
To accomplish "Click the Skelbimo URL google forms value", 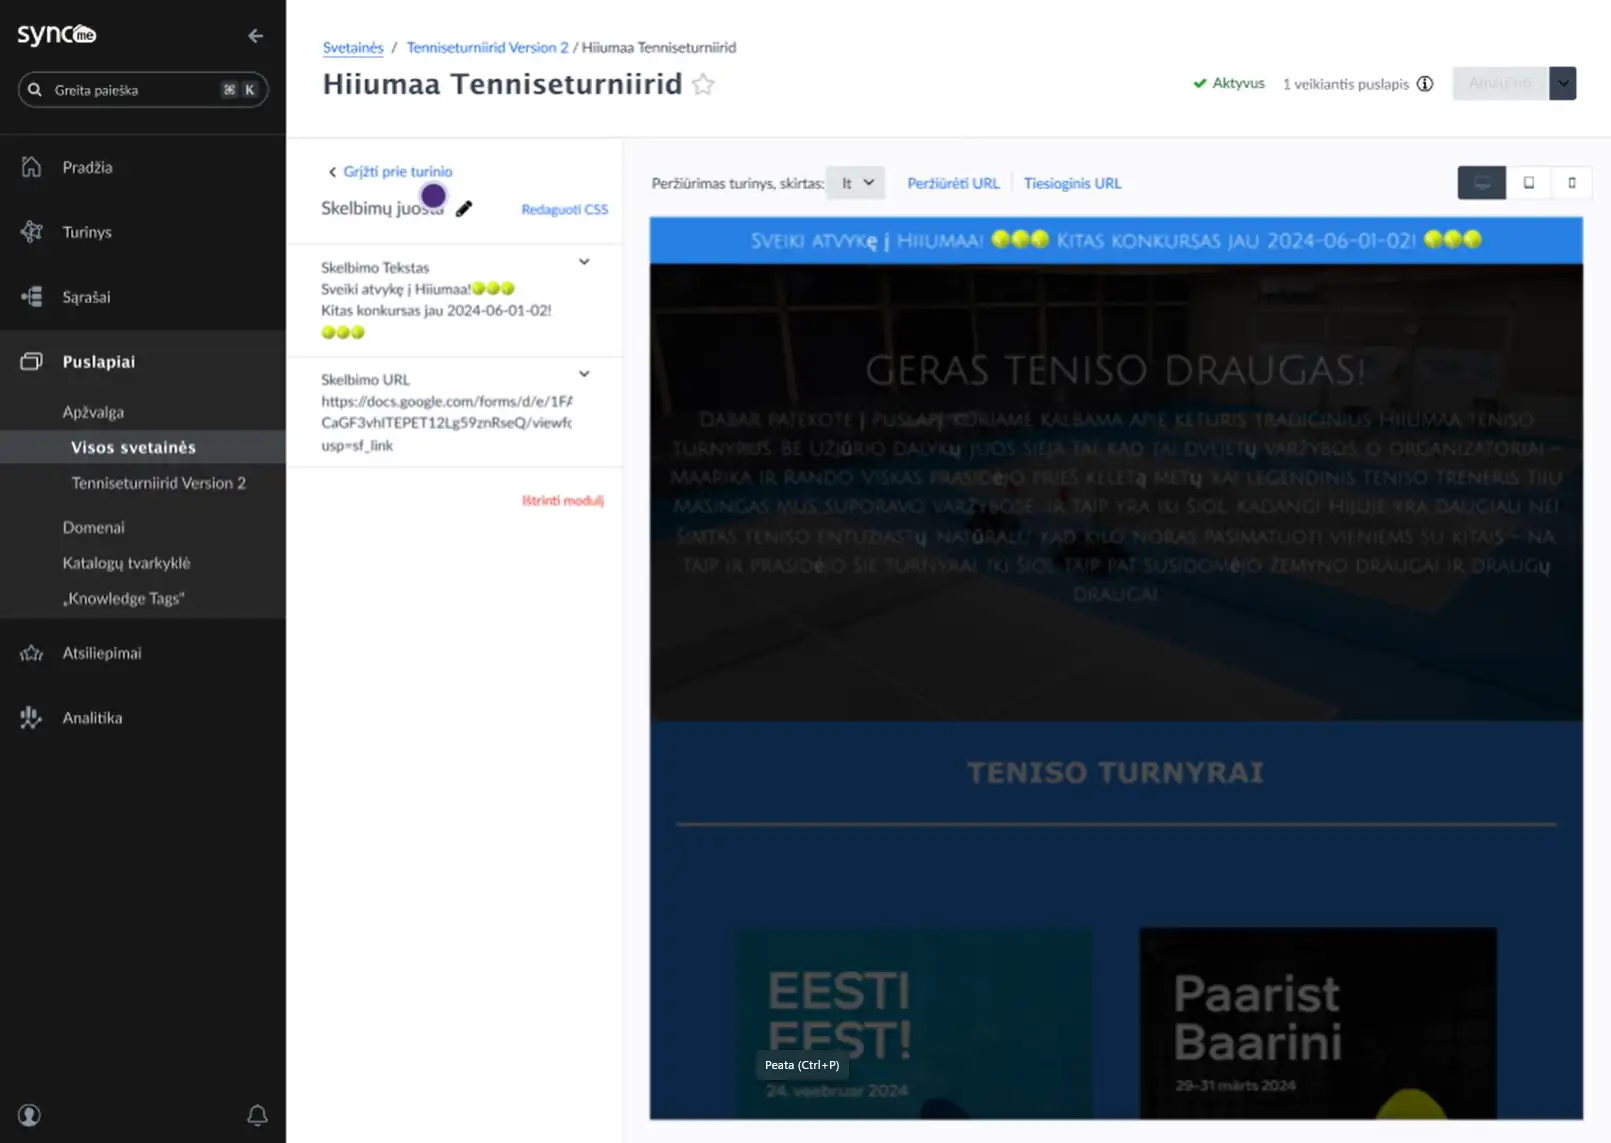I will point(447,423).
